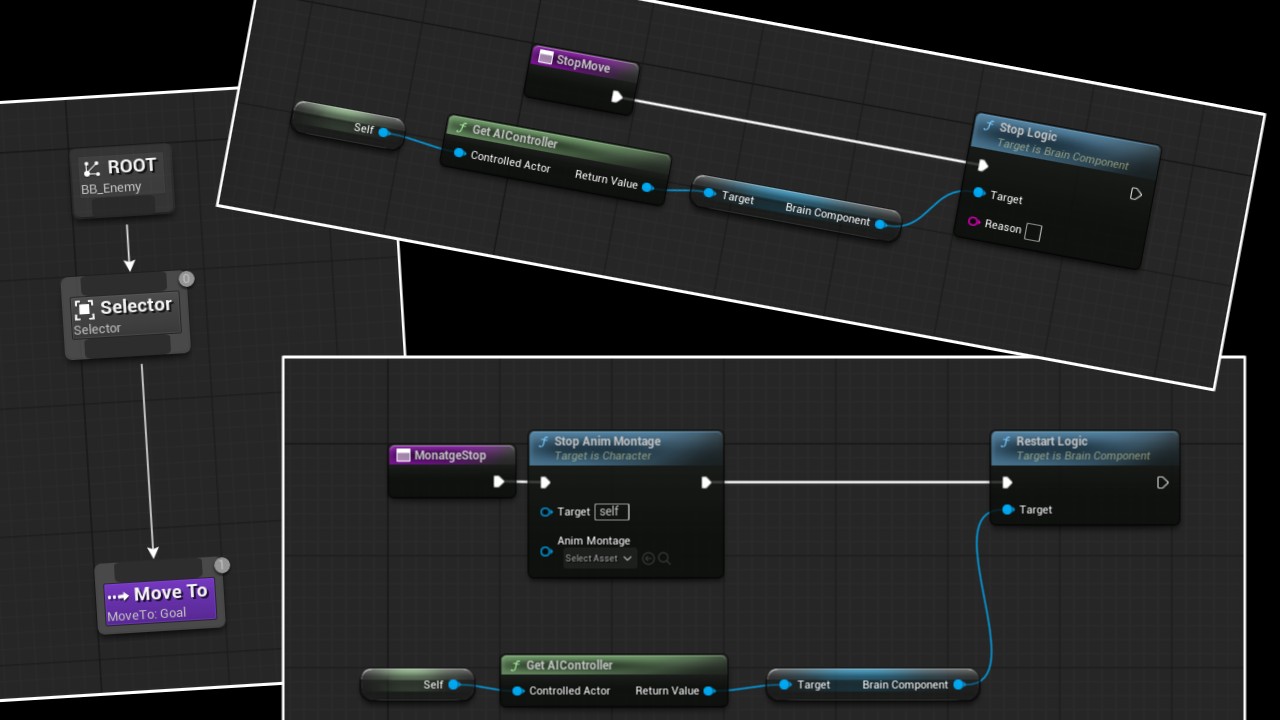1280x720 pixels.
Task: Click the Stop Anim Montage execution output pin
Action: [706, 482]
